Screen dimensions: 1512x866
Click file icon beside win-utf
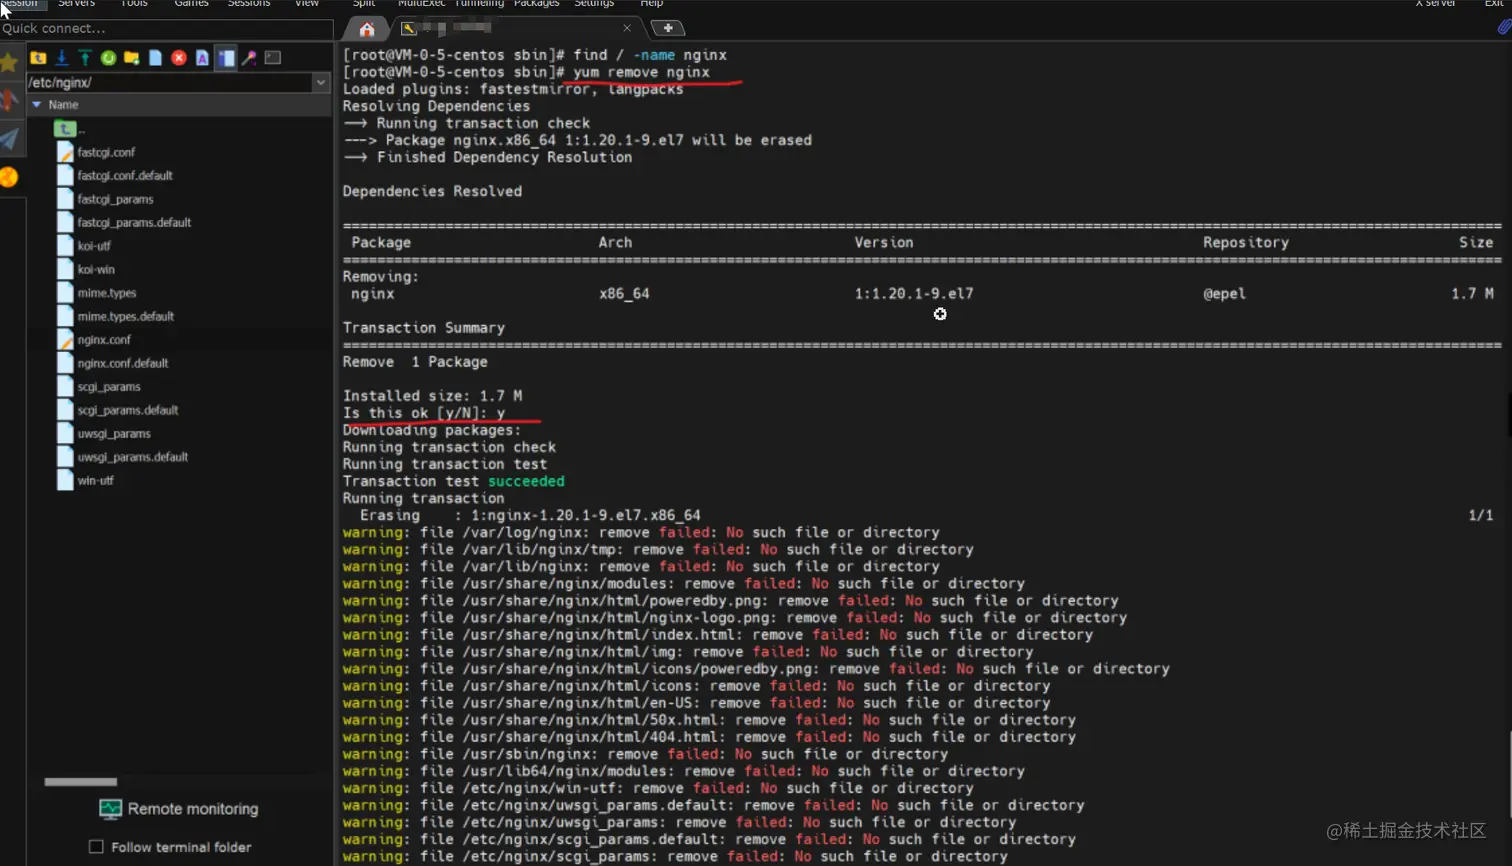coord(65,481)
